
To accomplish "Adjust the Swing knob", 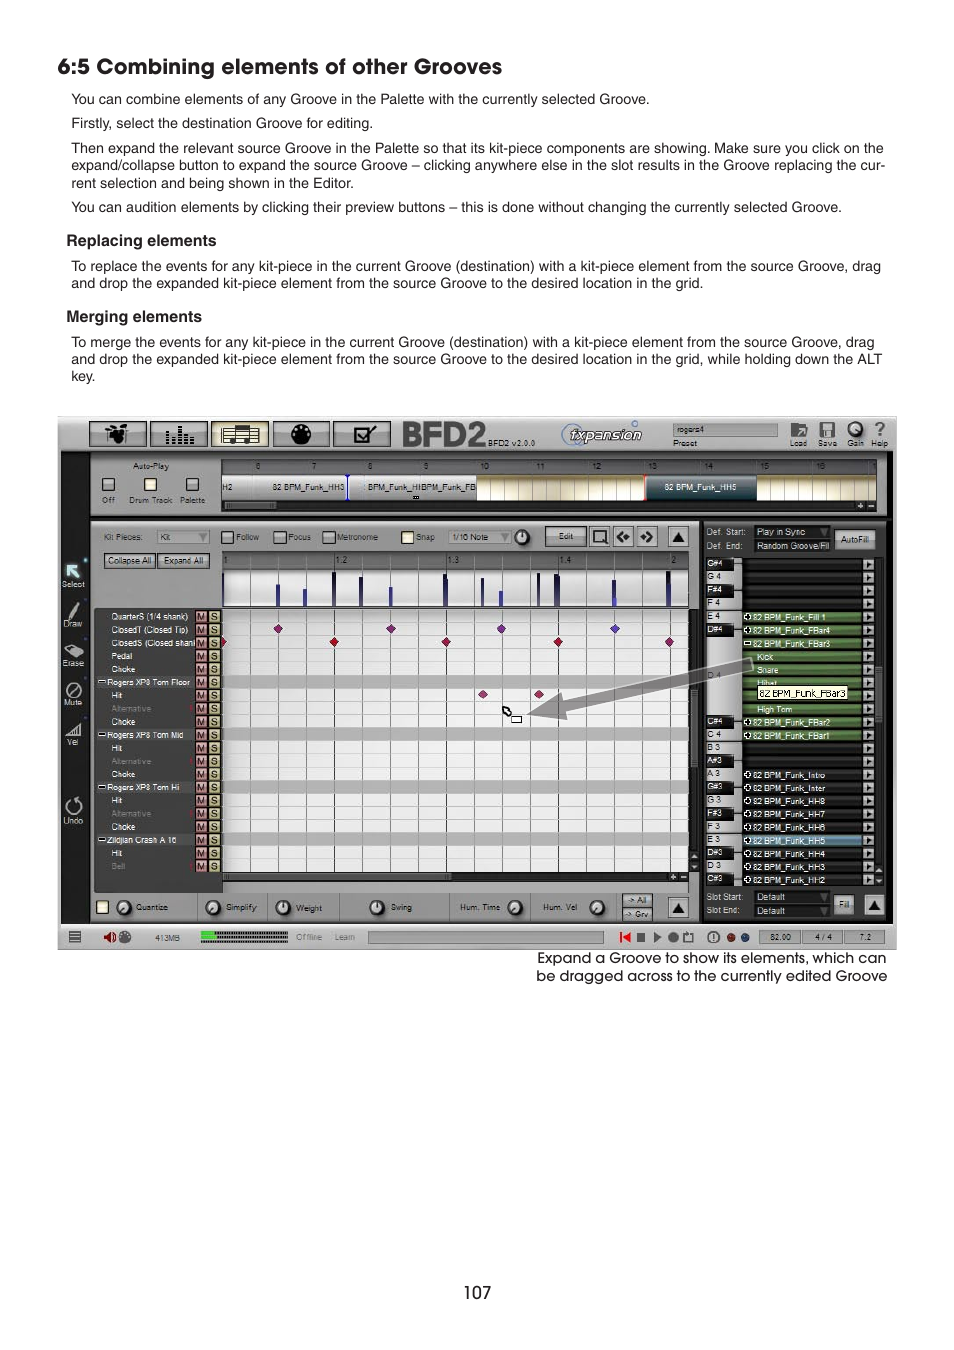I will pyautogui.click(x=377, y=907).
